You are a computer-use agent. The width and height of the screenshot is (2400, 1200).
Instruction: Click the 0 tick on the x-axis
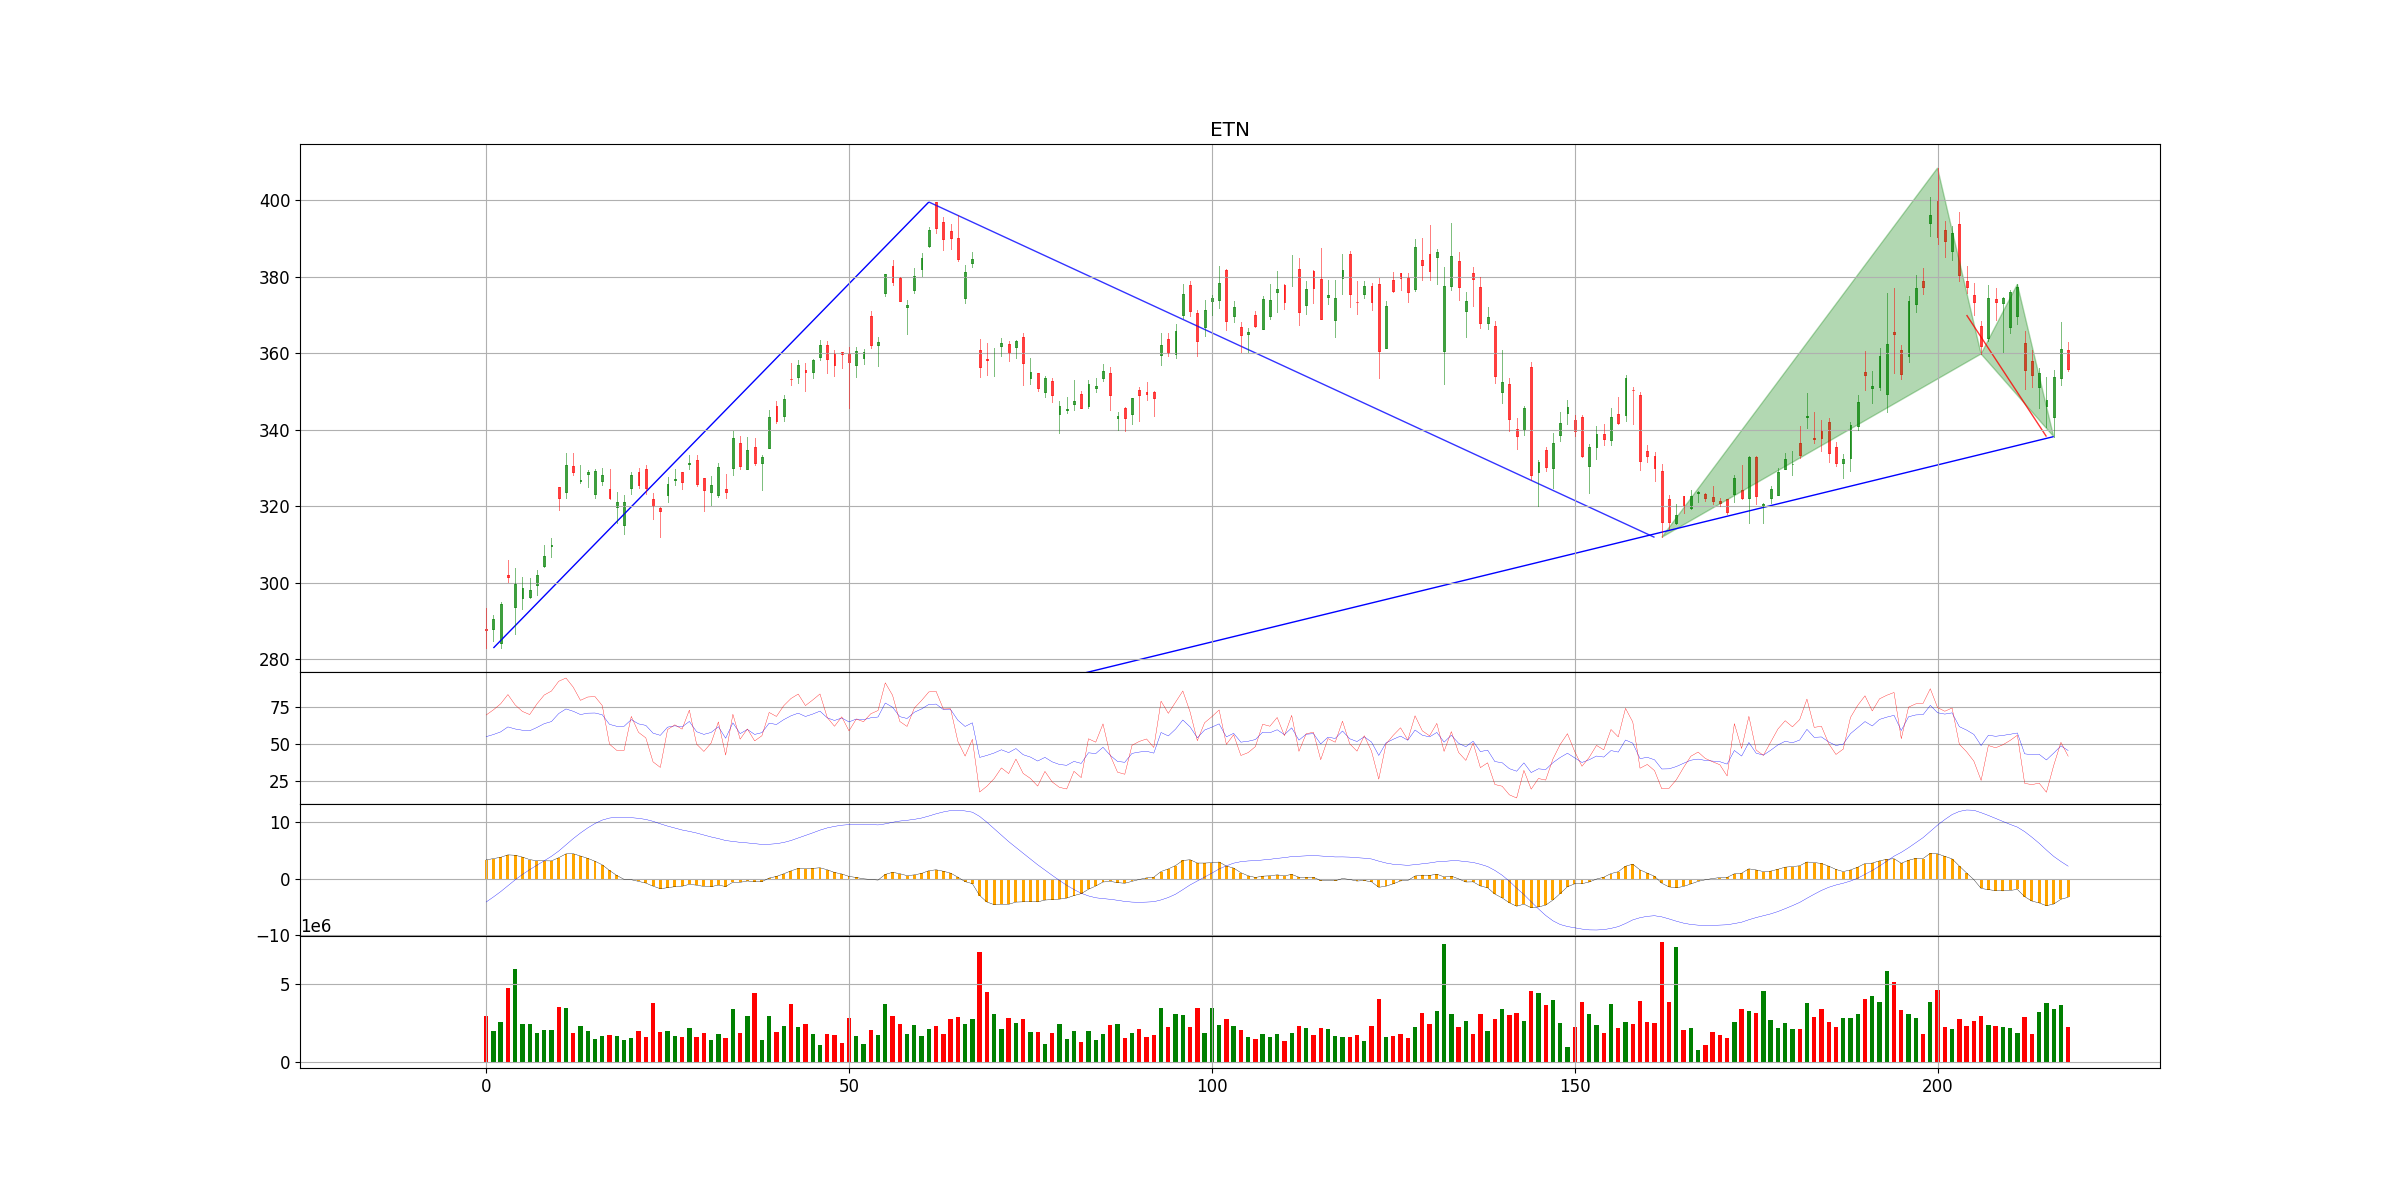(x=486, y=1085)
